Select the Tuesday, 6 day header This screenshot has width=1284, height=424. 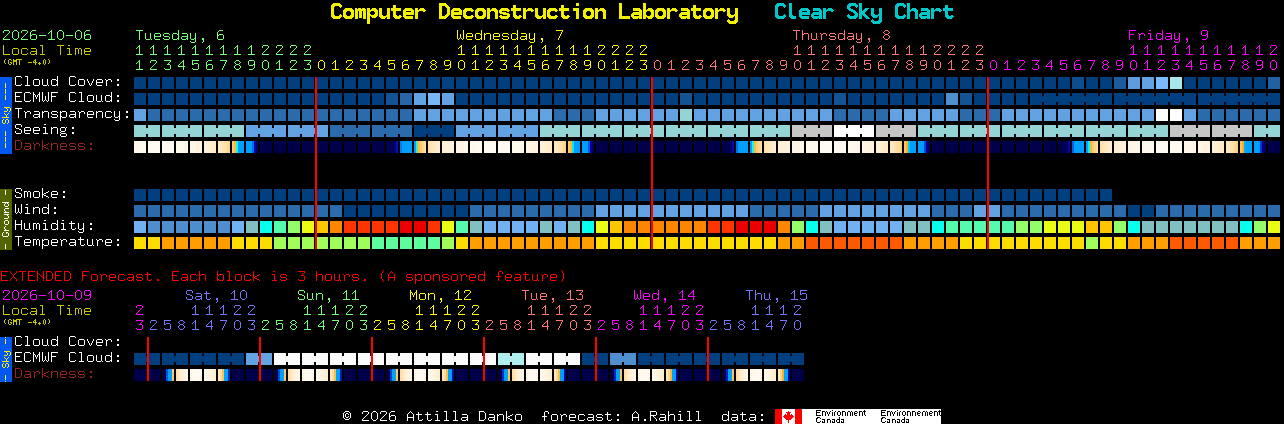[180, 35]
